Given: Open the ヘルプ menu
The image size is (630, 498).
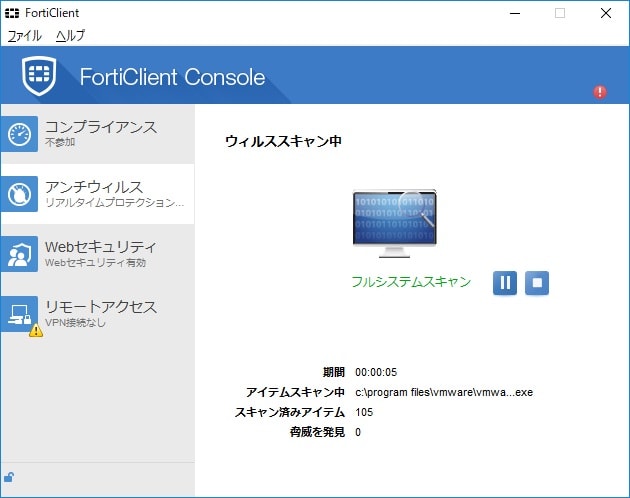Looking at the screenshot, I should 70,35.
